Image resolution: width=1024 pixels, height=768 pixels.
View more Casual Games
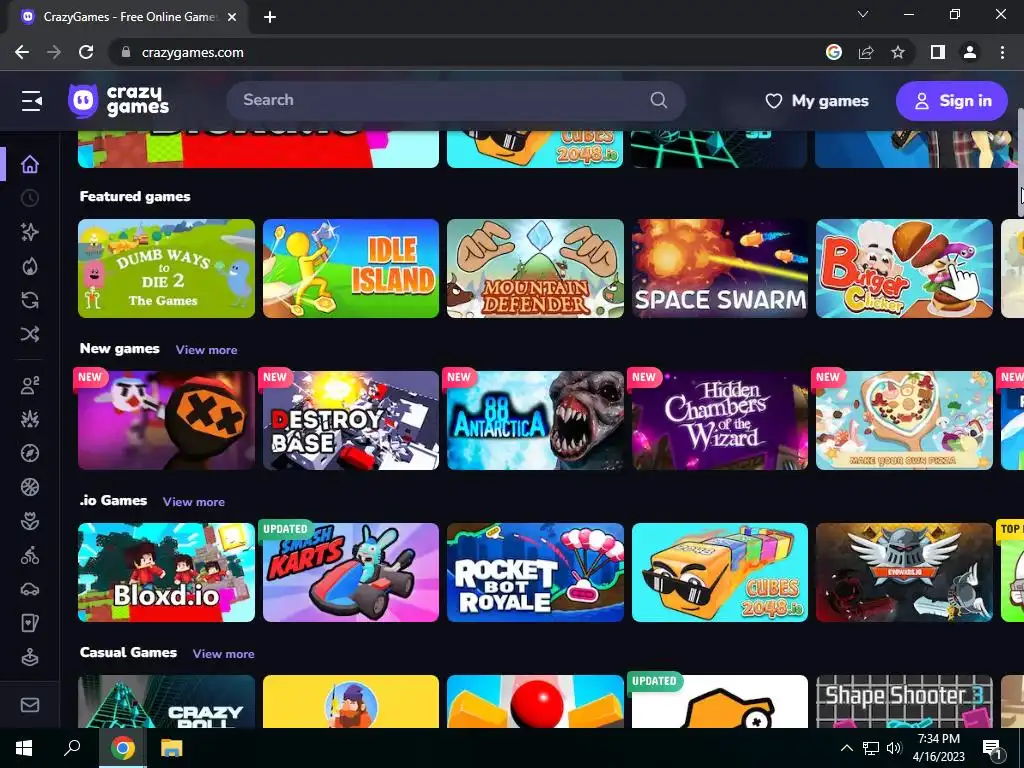223,654
